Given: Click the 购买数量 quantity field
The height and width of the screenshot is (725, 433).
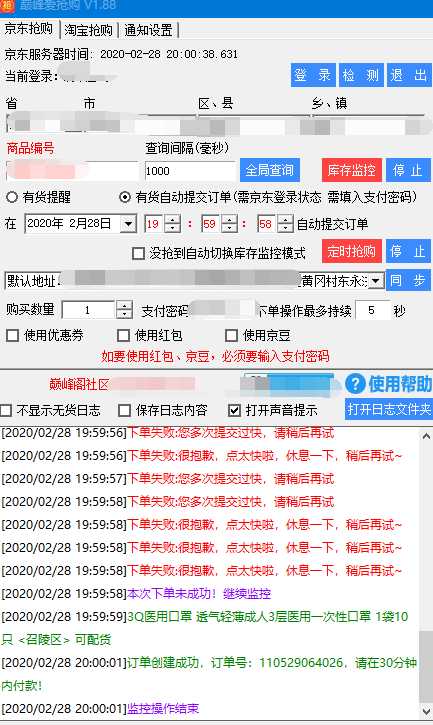Looking at the screenshot, I should 89,310.
